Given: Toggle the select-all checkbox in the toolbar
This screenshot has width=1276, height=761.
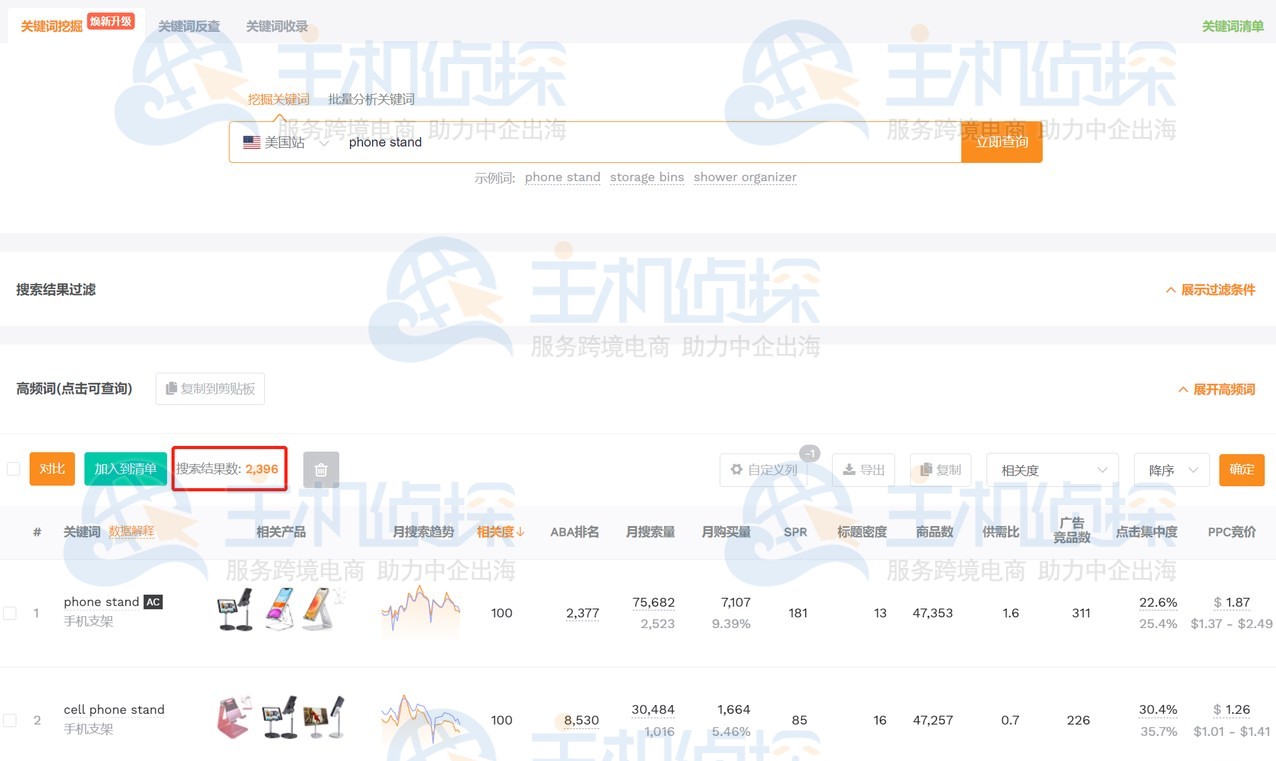Looking at the screenshot, I should [14, 468].
